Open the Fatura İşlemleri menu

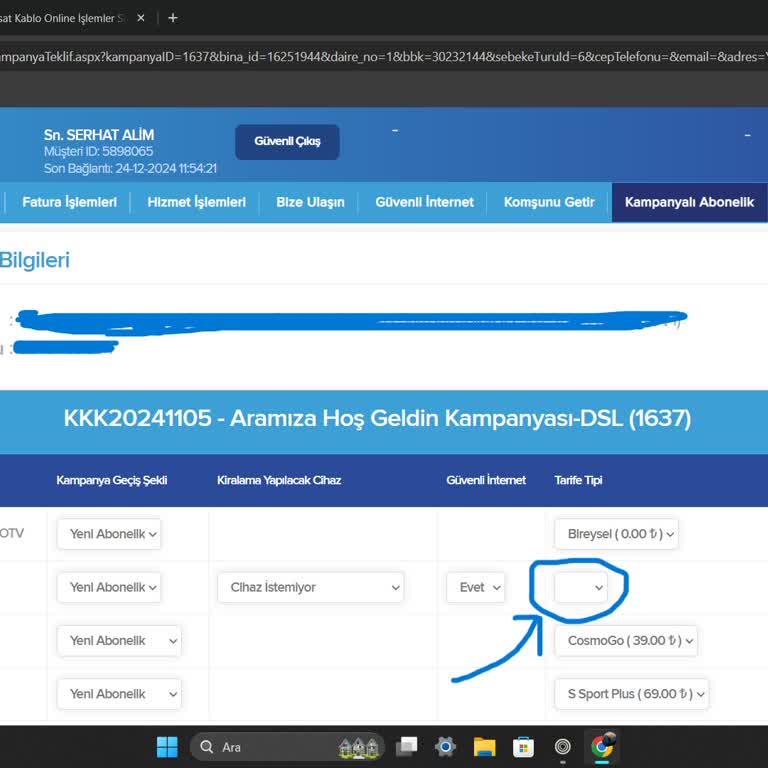click(70, 202)
